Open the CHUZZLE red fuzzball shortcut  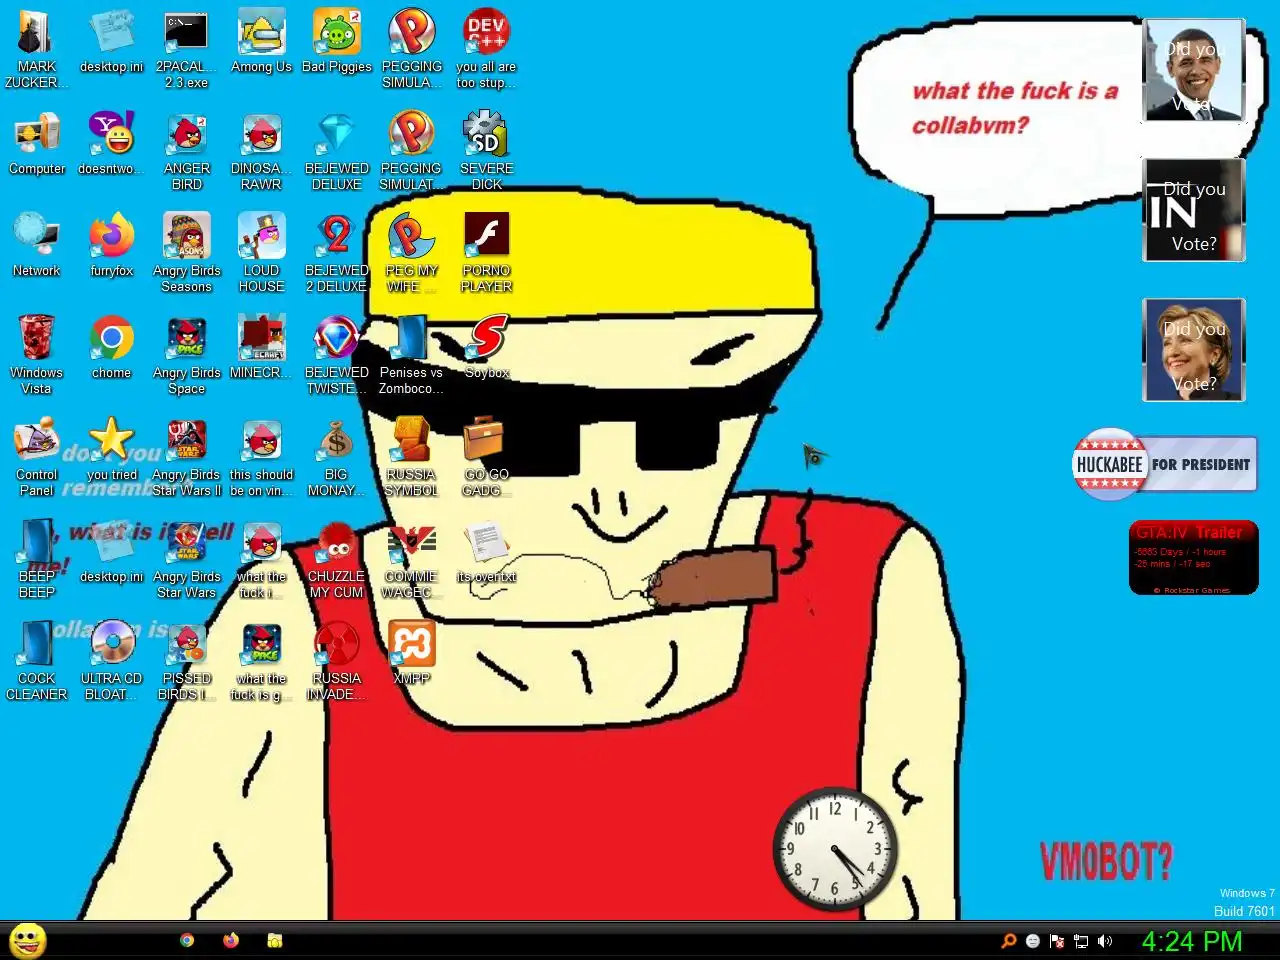(x=336, y=559)
